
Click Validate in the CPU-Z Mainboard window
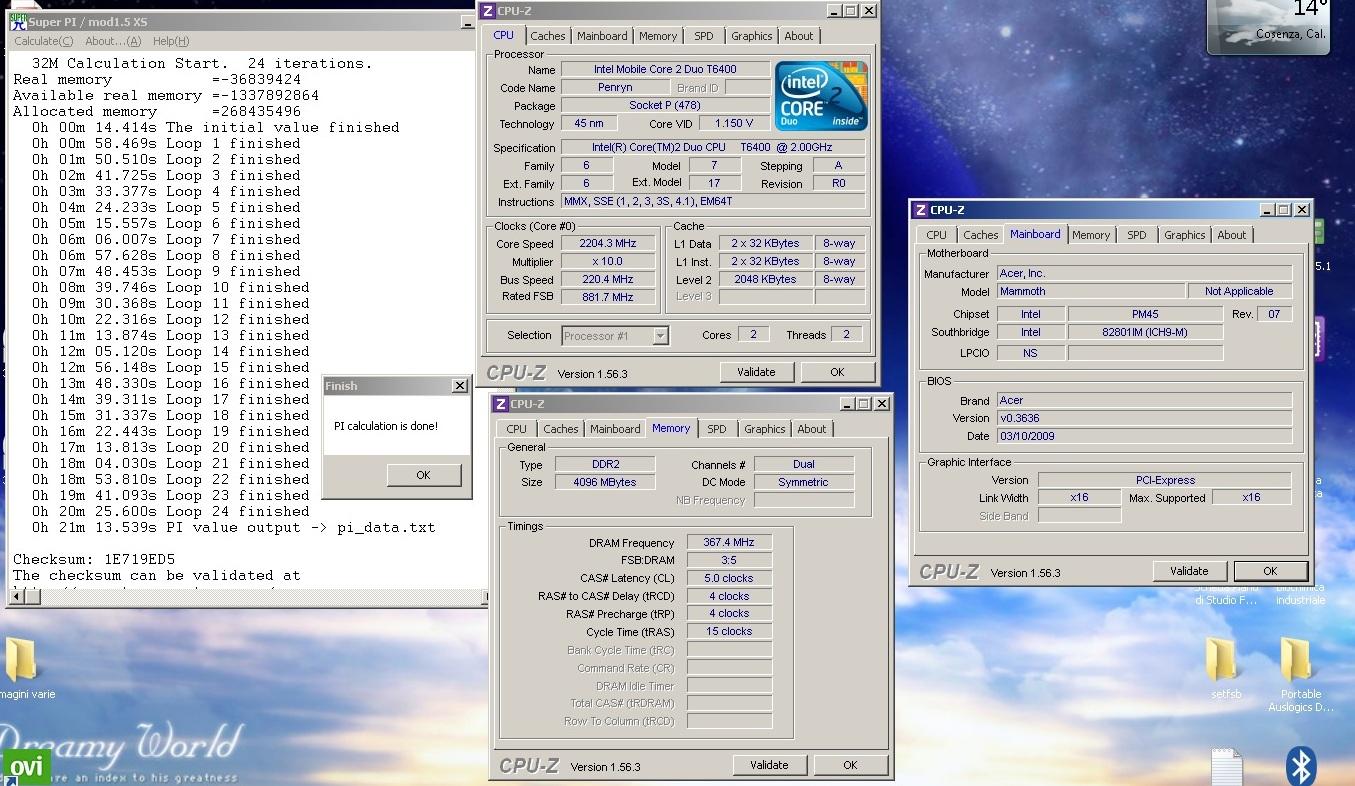pos(1189,571)
